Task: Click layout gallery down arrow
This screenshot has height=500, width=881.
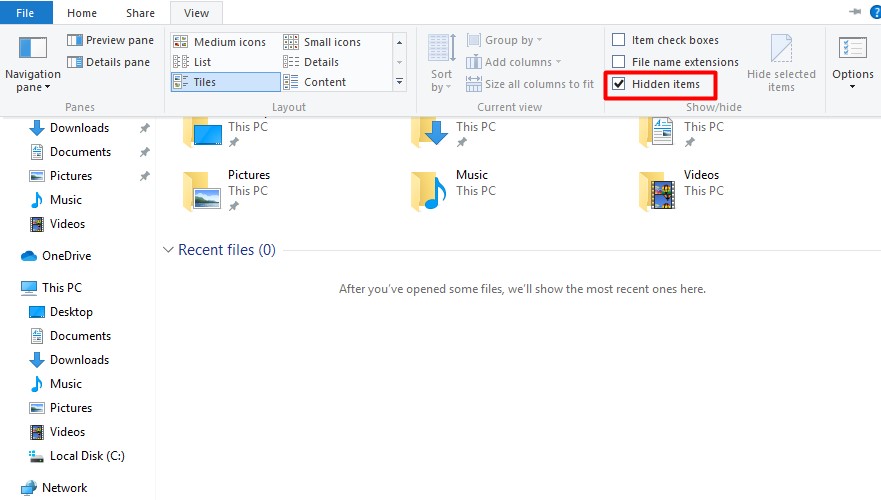Action: tap(399, 62)
